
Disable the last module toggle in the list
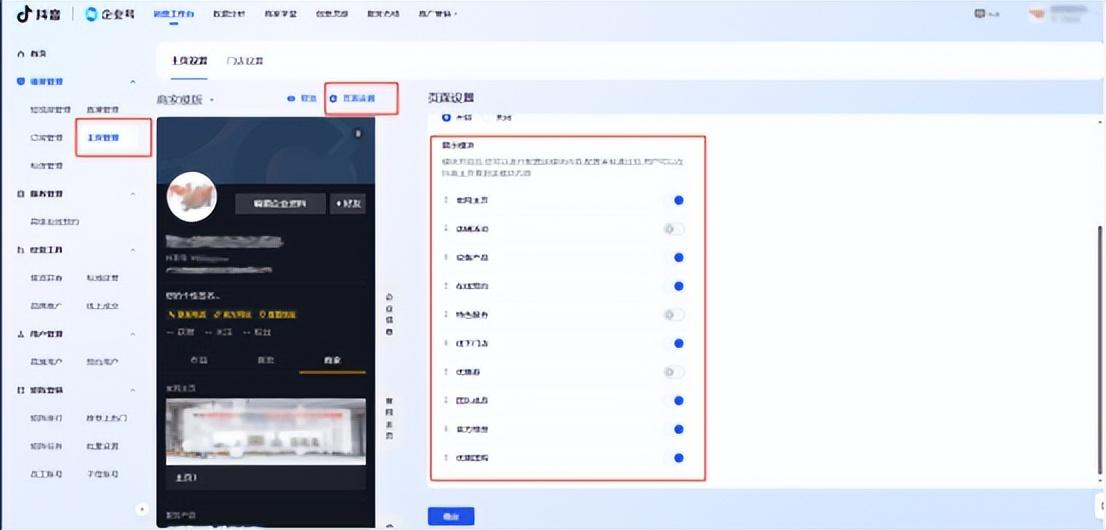[675, 458]
